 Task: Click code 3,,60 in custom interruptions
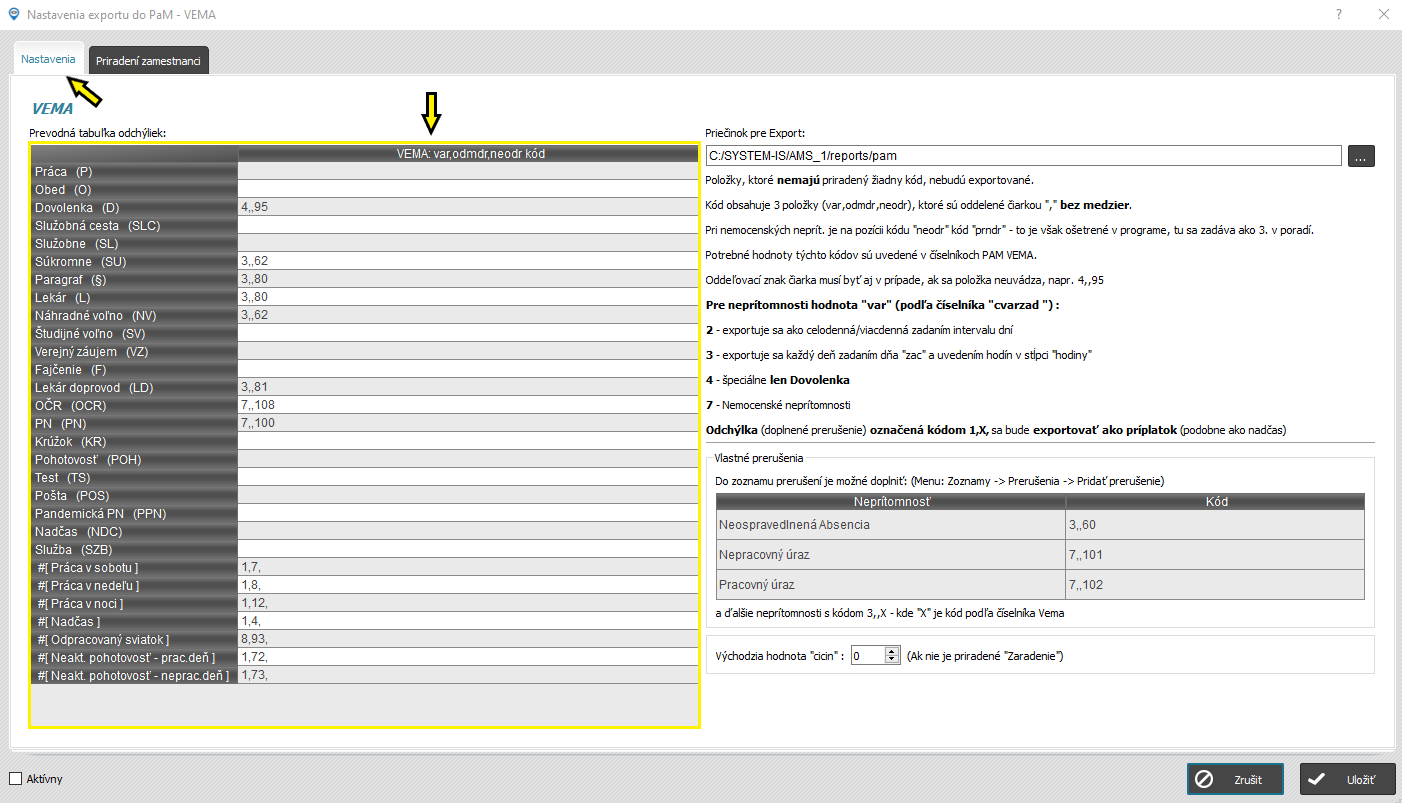[x=1215, y=524]
